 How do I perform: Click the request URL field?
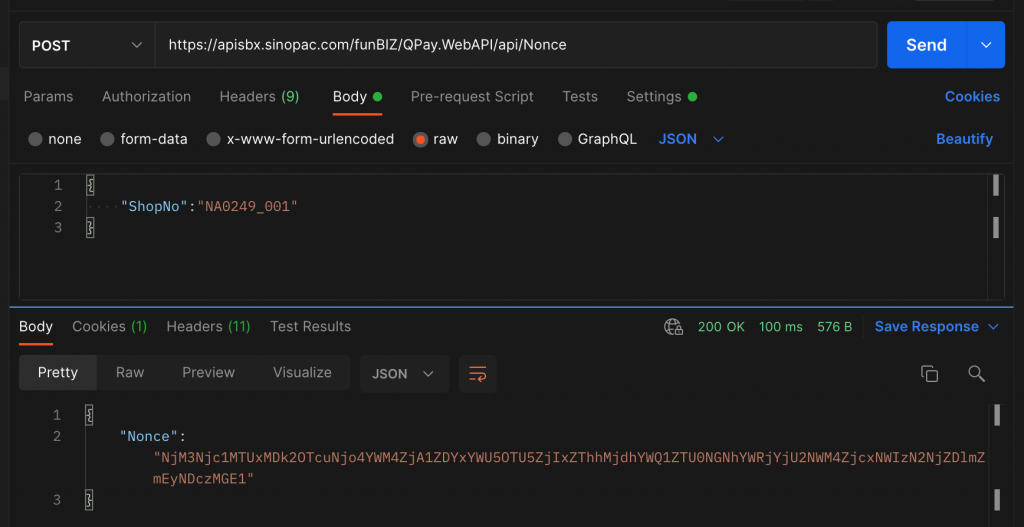click(516, 45)
